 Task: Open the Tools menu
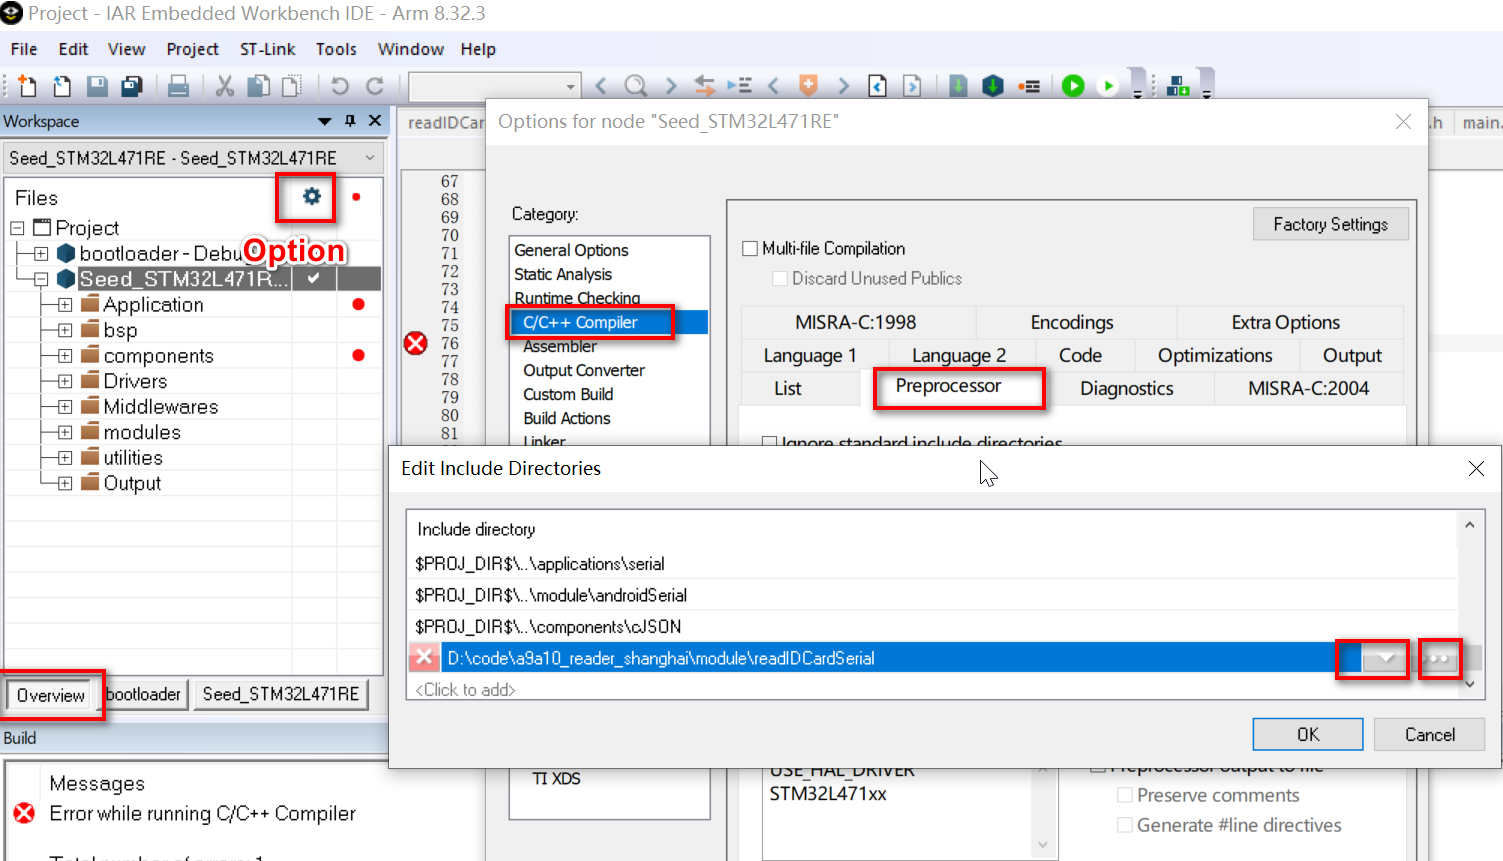pyautogui.click(x=336, y=49)
